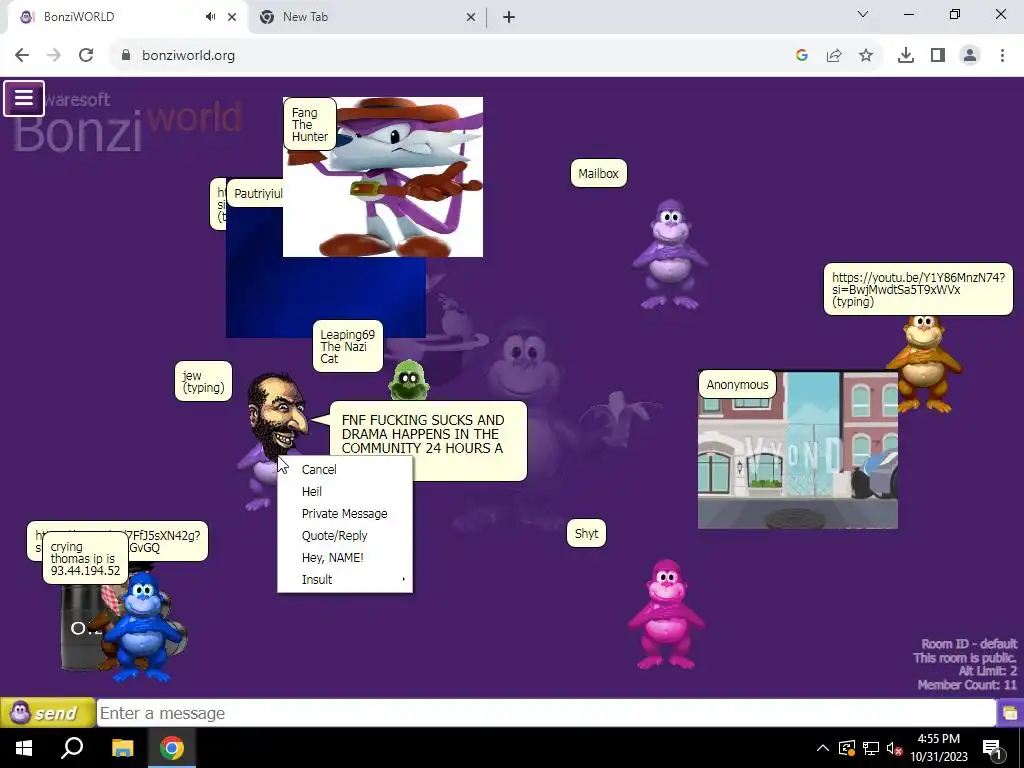Open the taskbar clock and date
Image resolution: width=1024 pixels, height=768 pixels.
click(938, 748)
